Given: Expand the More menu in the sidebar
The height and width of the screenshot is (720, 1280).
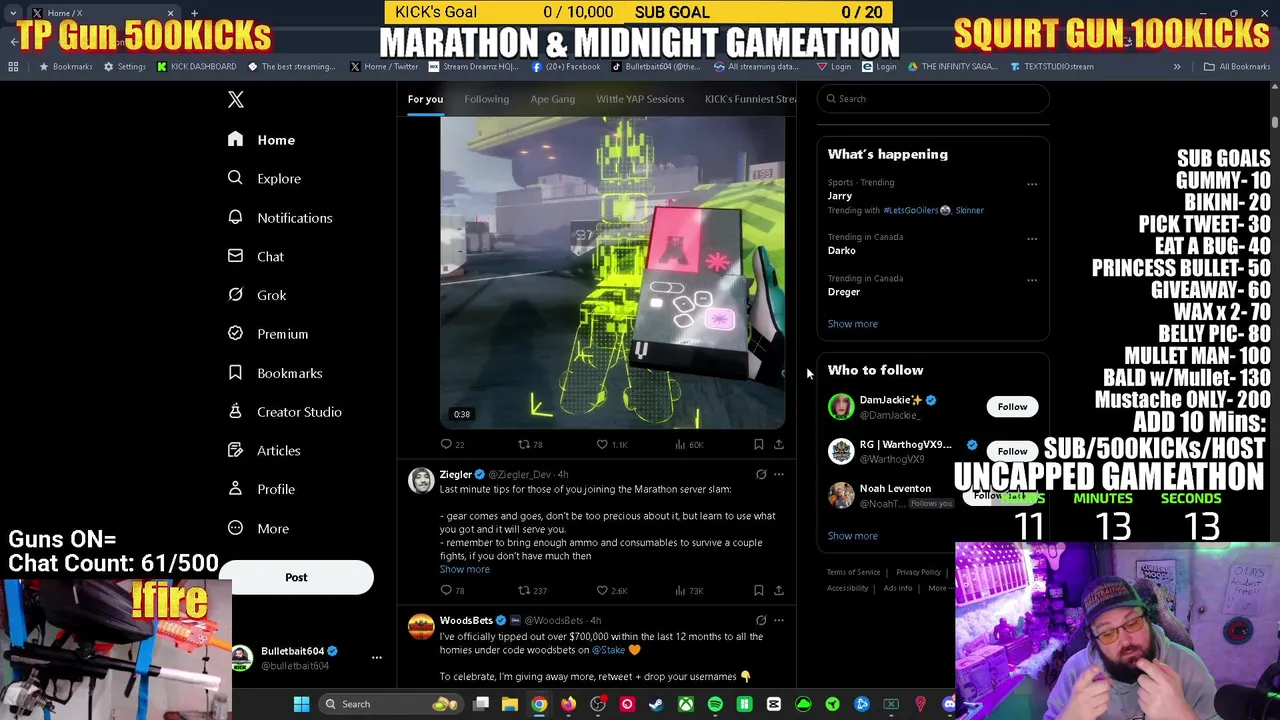Looking at the screenshot, I should [x=258, y=528].
